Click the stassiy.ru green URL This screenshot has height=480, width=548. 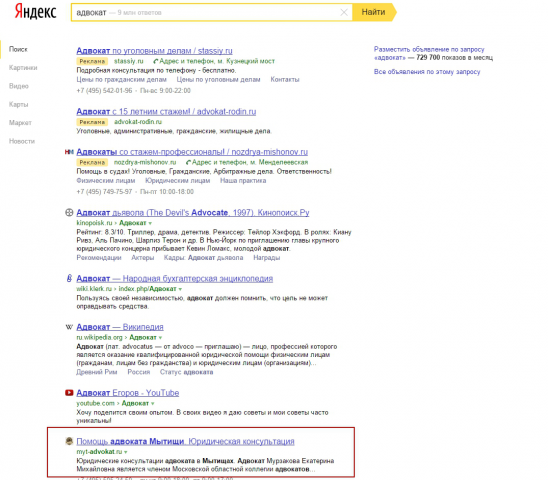(x=129, y=61)
